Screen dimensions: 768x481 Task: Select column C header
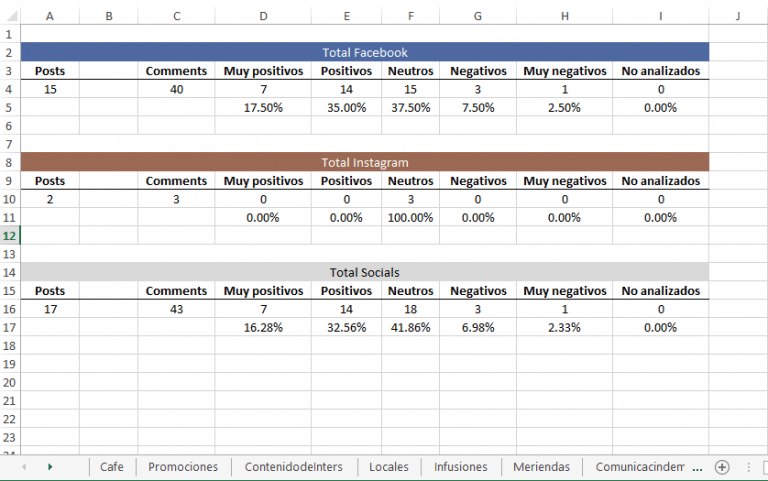tap(176, 16)
